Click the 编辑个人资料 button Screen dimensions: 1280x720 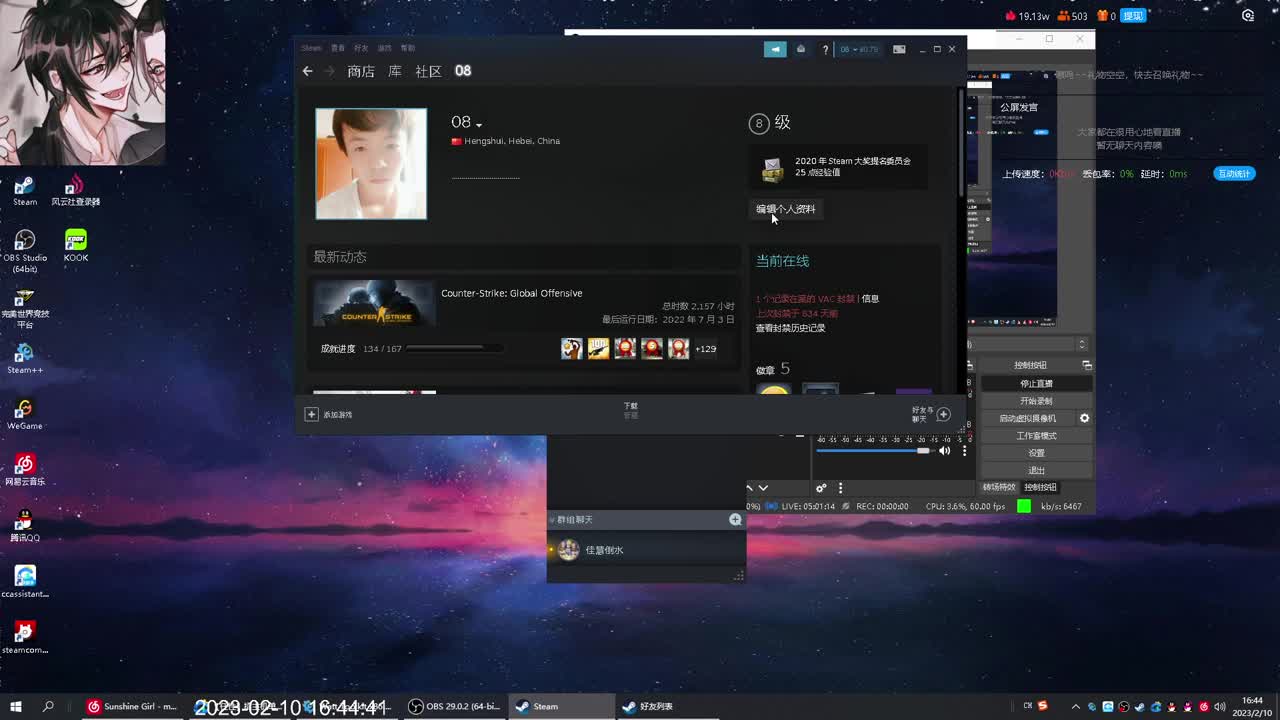[x=786, y=209]
